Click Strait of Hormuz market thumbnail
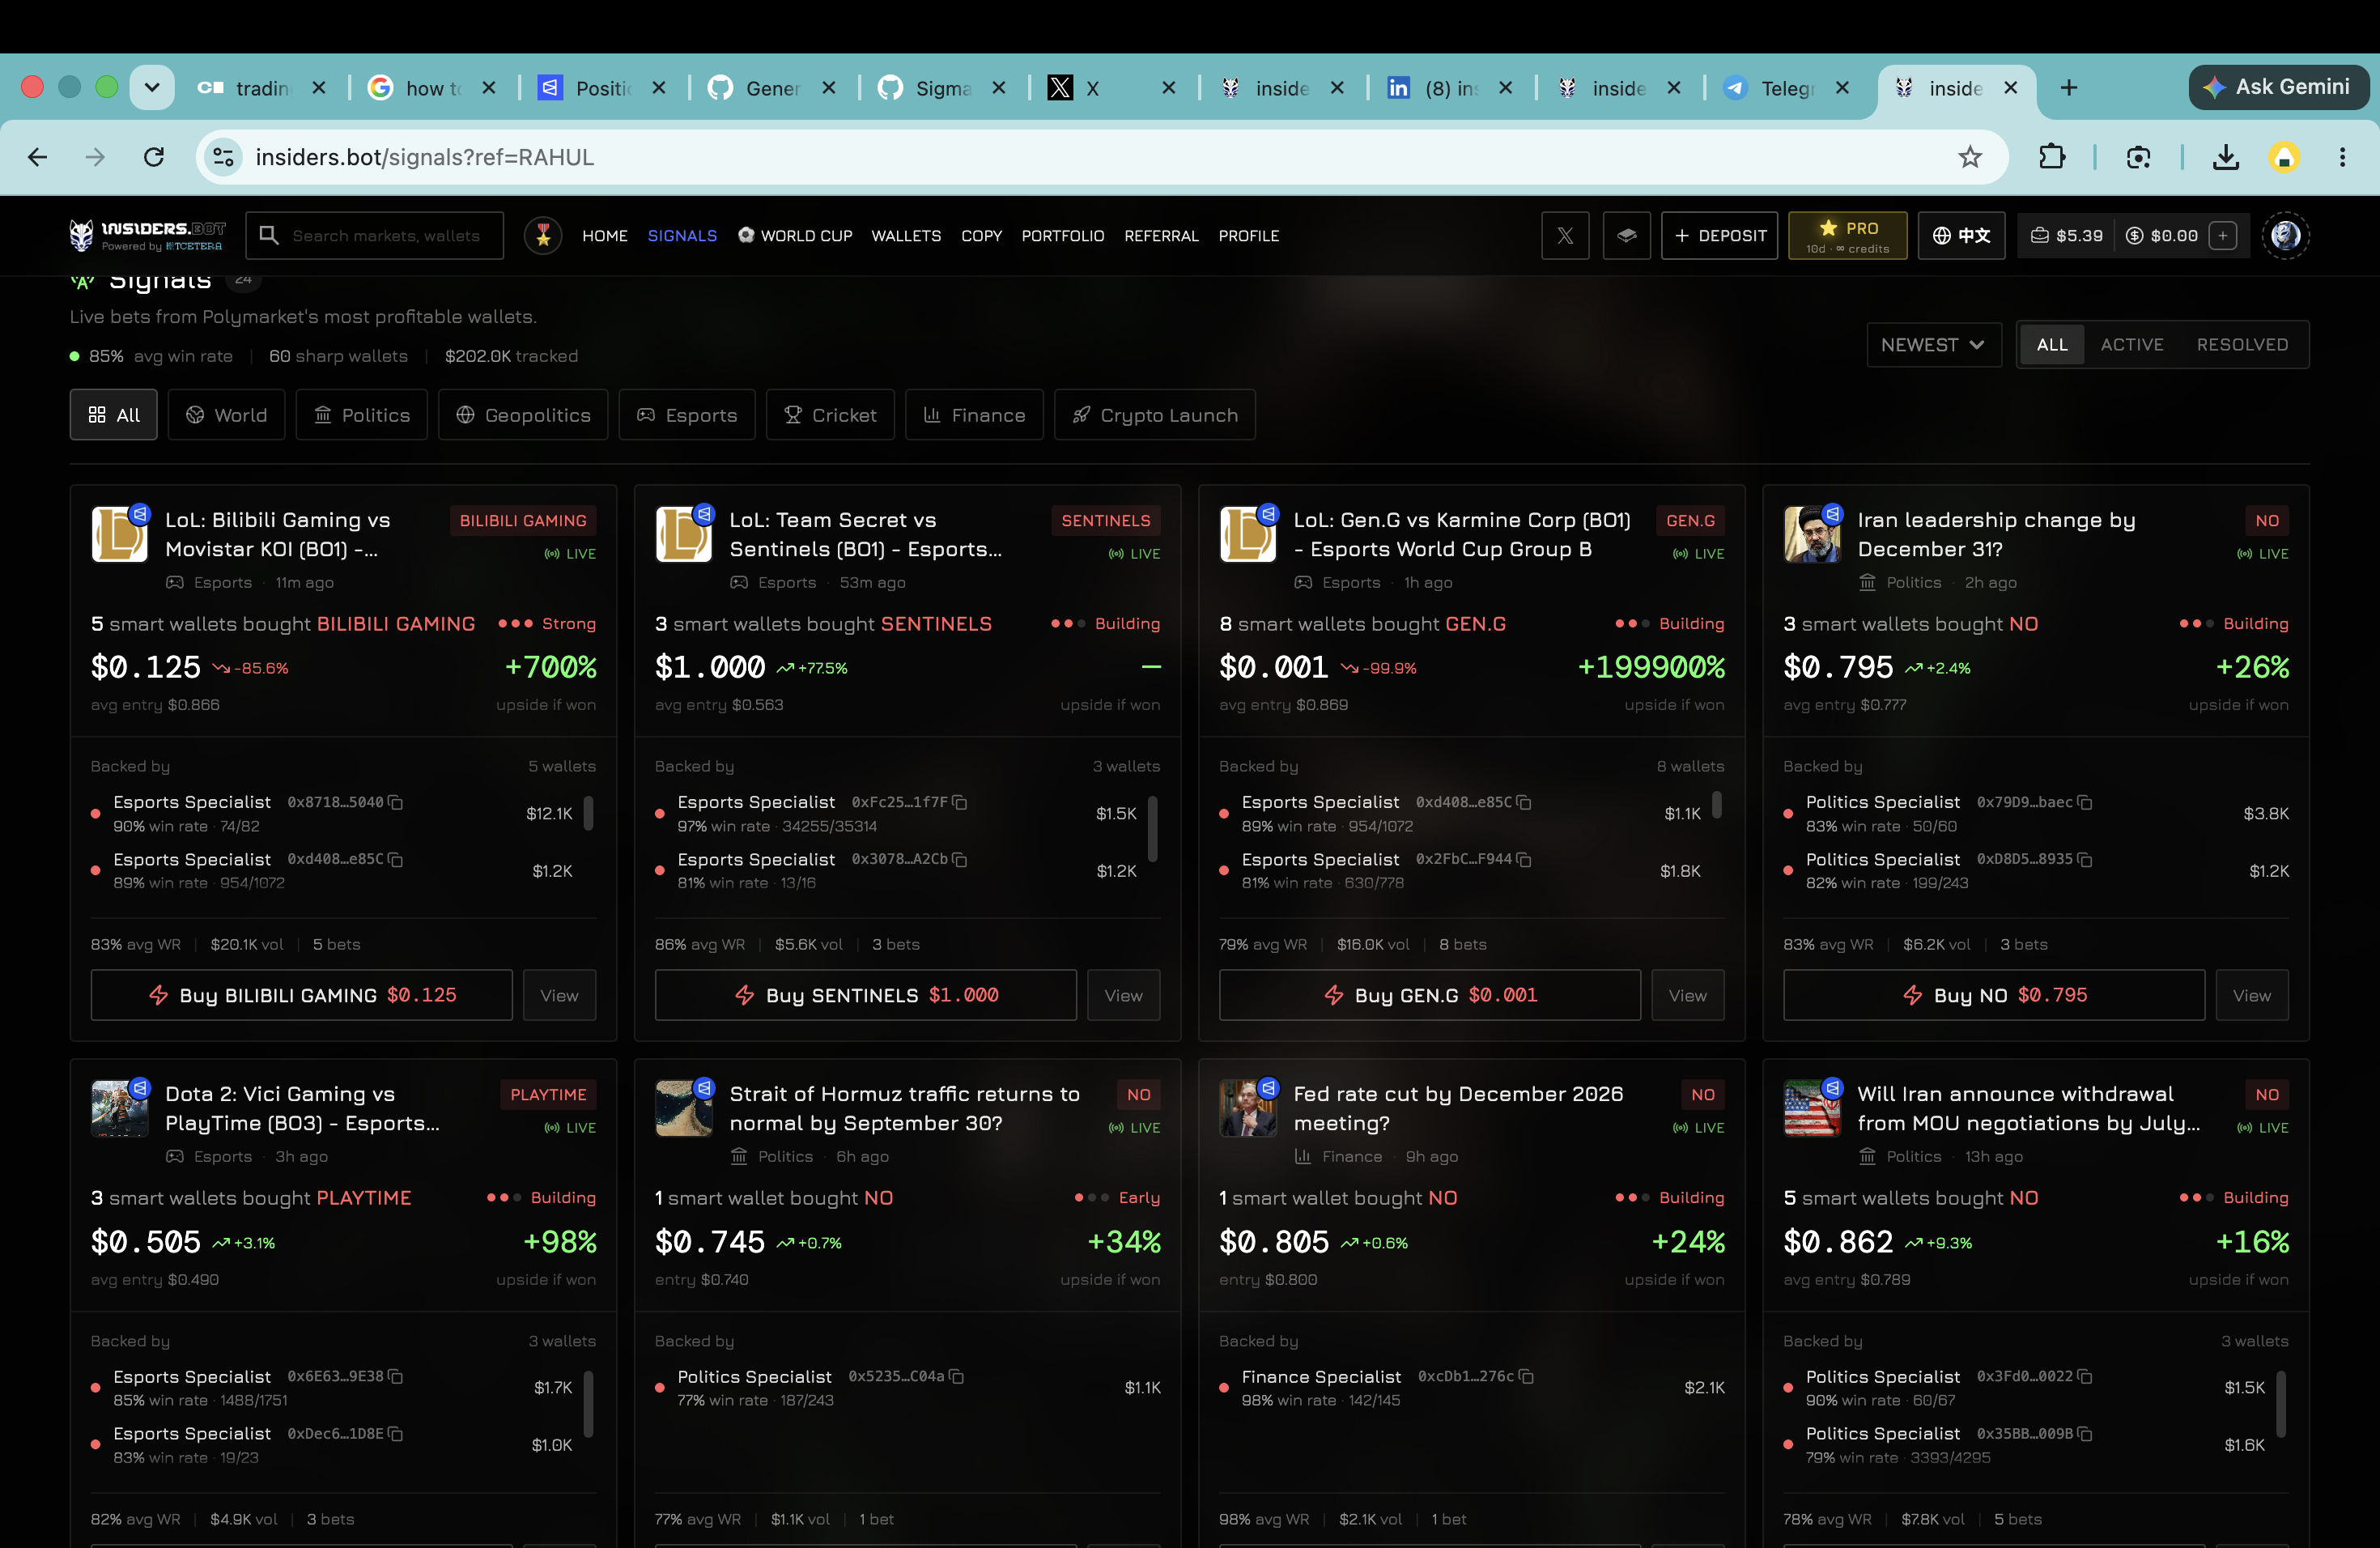This screenshot has width=2380, height=1548. [x=683, y=1108]
